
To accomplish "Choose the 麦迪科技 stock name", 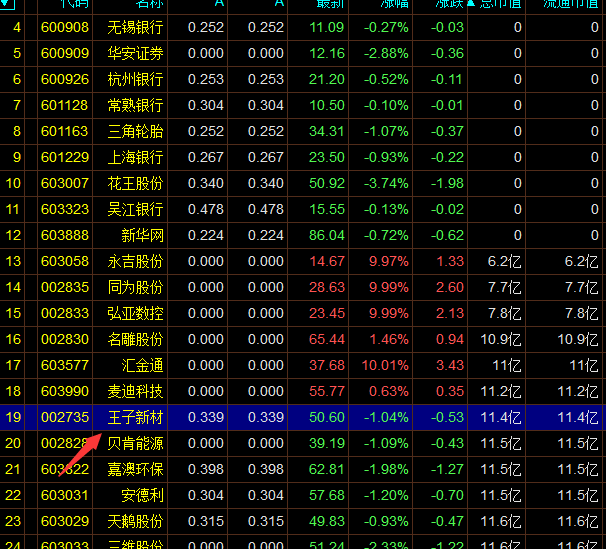I will click(x=135, y=391).
